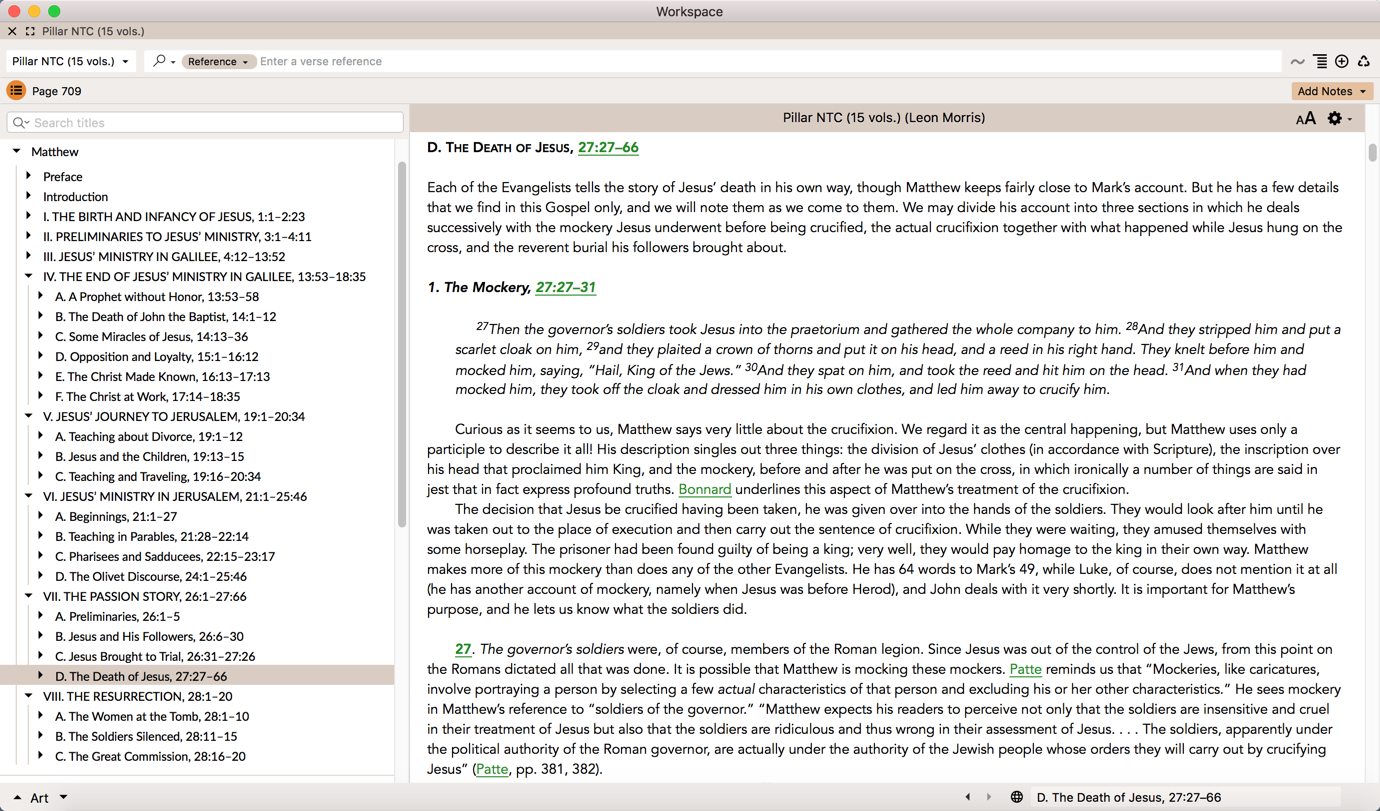Select D. The Death of Jesus in tree
This screenshot has width=1380, height=811.
click(141, 677)
